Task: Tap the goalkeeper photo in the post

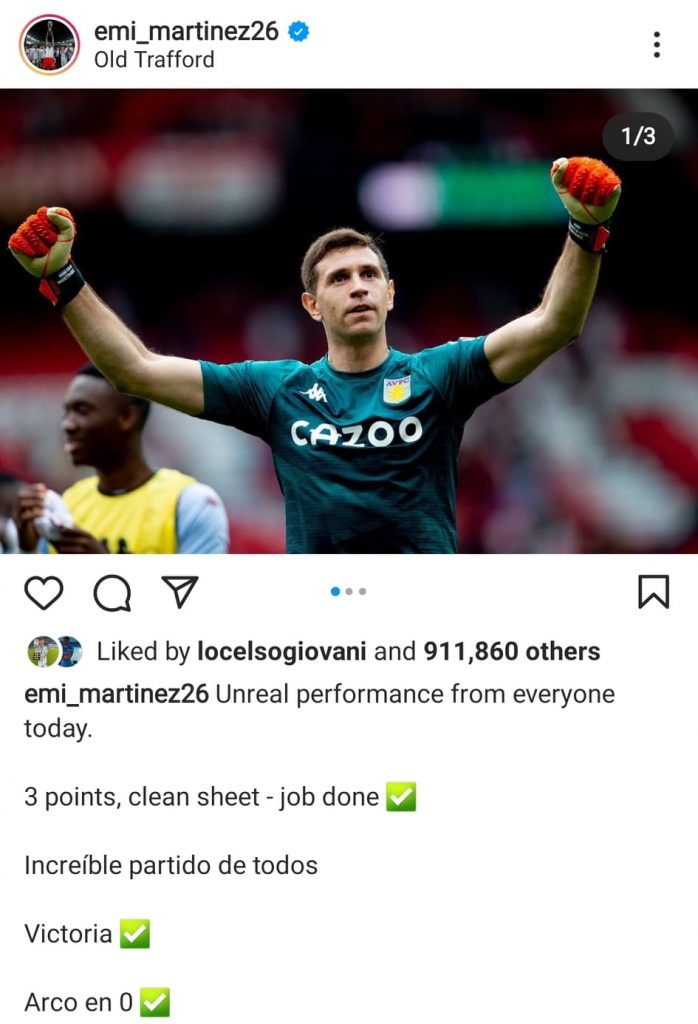Action: [349, 321]
